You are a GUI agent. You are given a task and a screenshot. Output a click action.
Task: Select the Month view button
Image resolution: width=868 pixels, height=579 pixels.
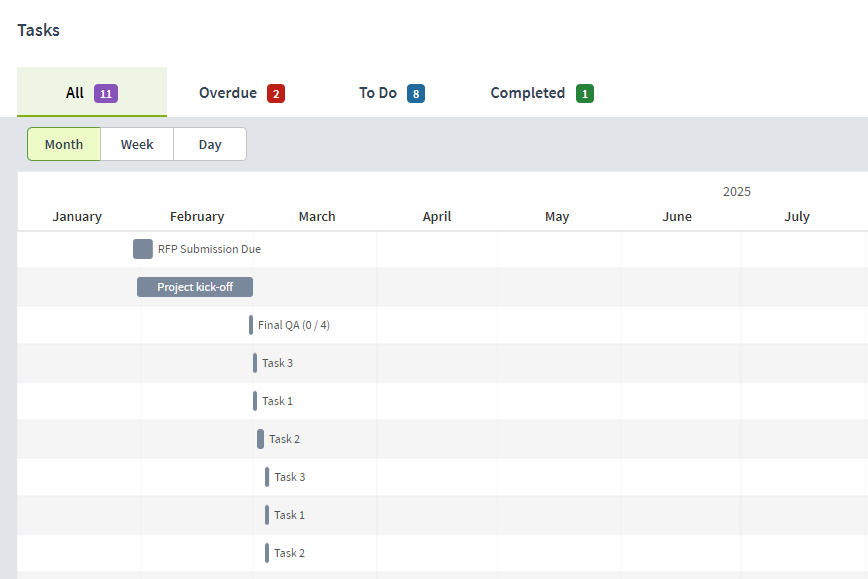pyautogui.click(x=64, y=144)
